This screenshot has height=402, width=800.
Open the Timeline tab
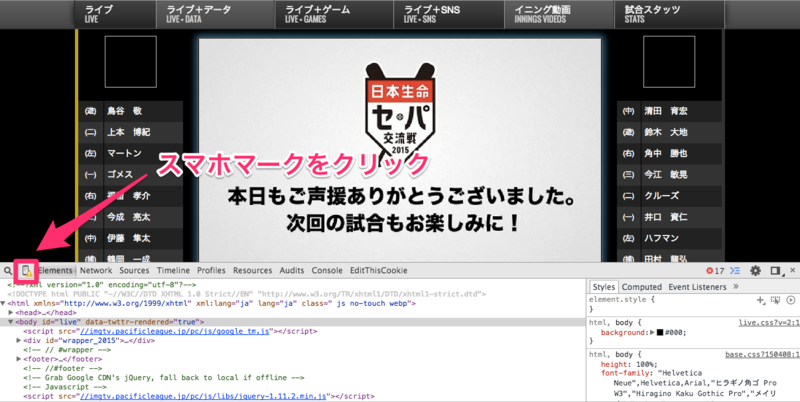(x=173, y=270)
